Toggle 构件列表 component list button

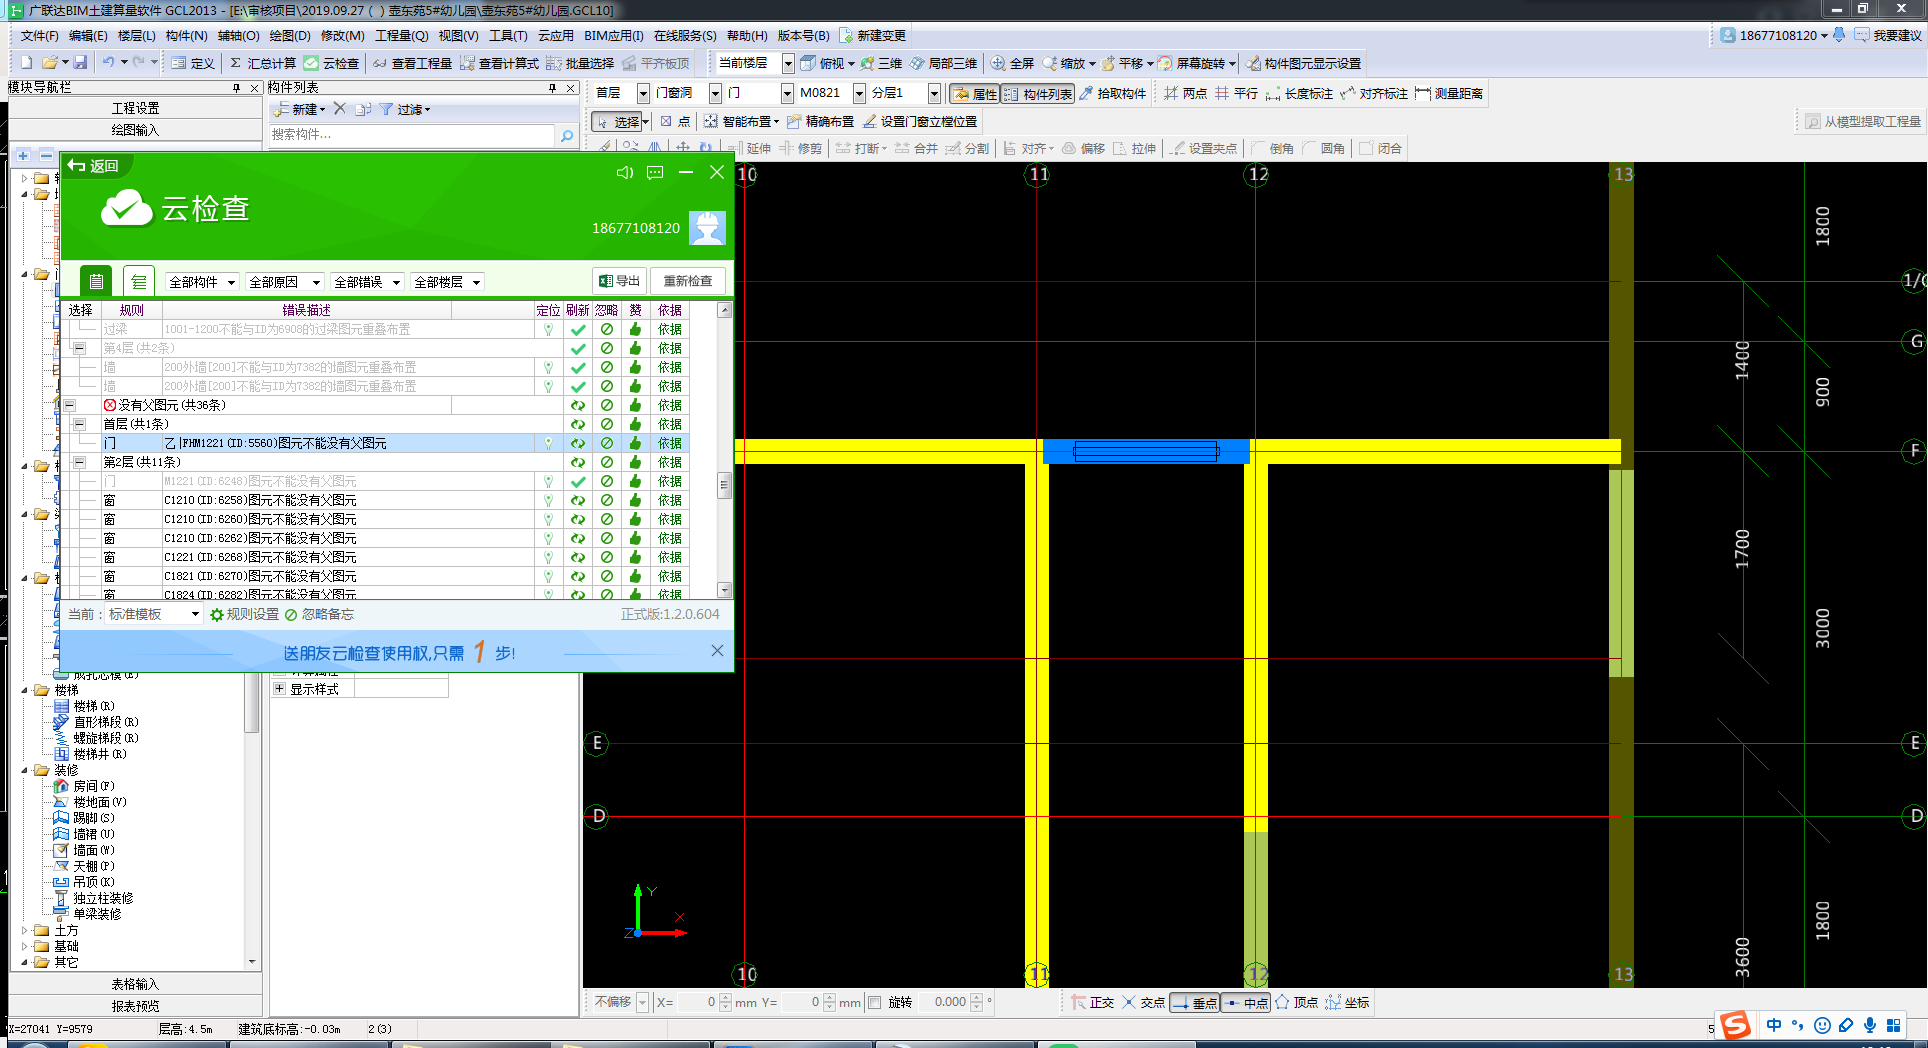(1038, 93)
